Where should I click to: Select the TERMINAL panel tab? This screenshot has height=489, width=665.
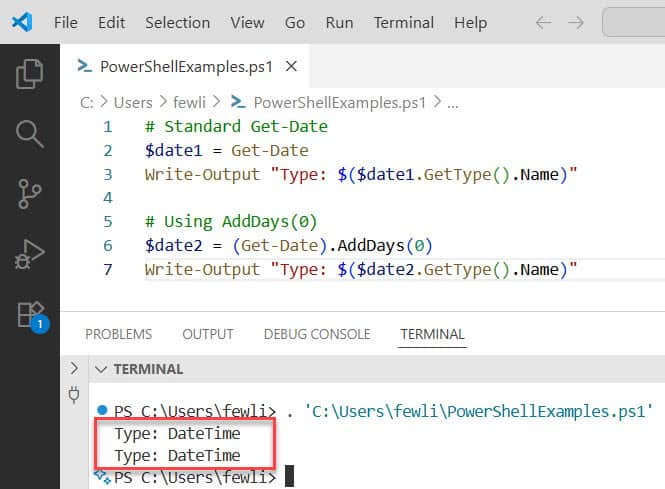[x=432, y=334]
